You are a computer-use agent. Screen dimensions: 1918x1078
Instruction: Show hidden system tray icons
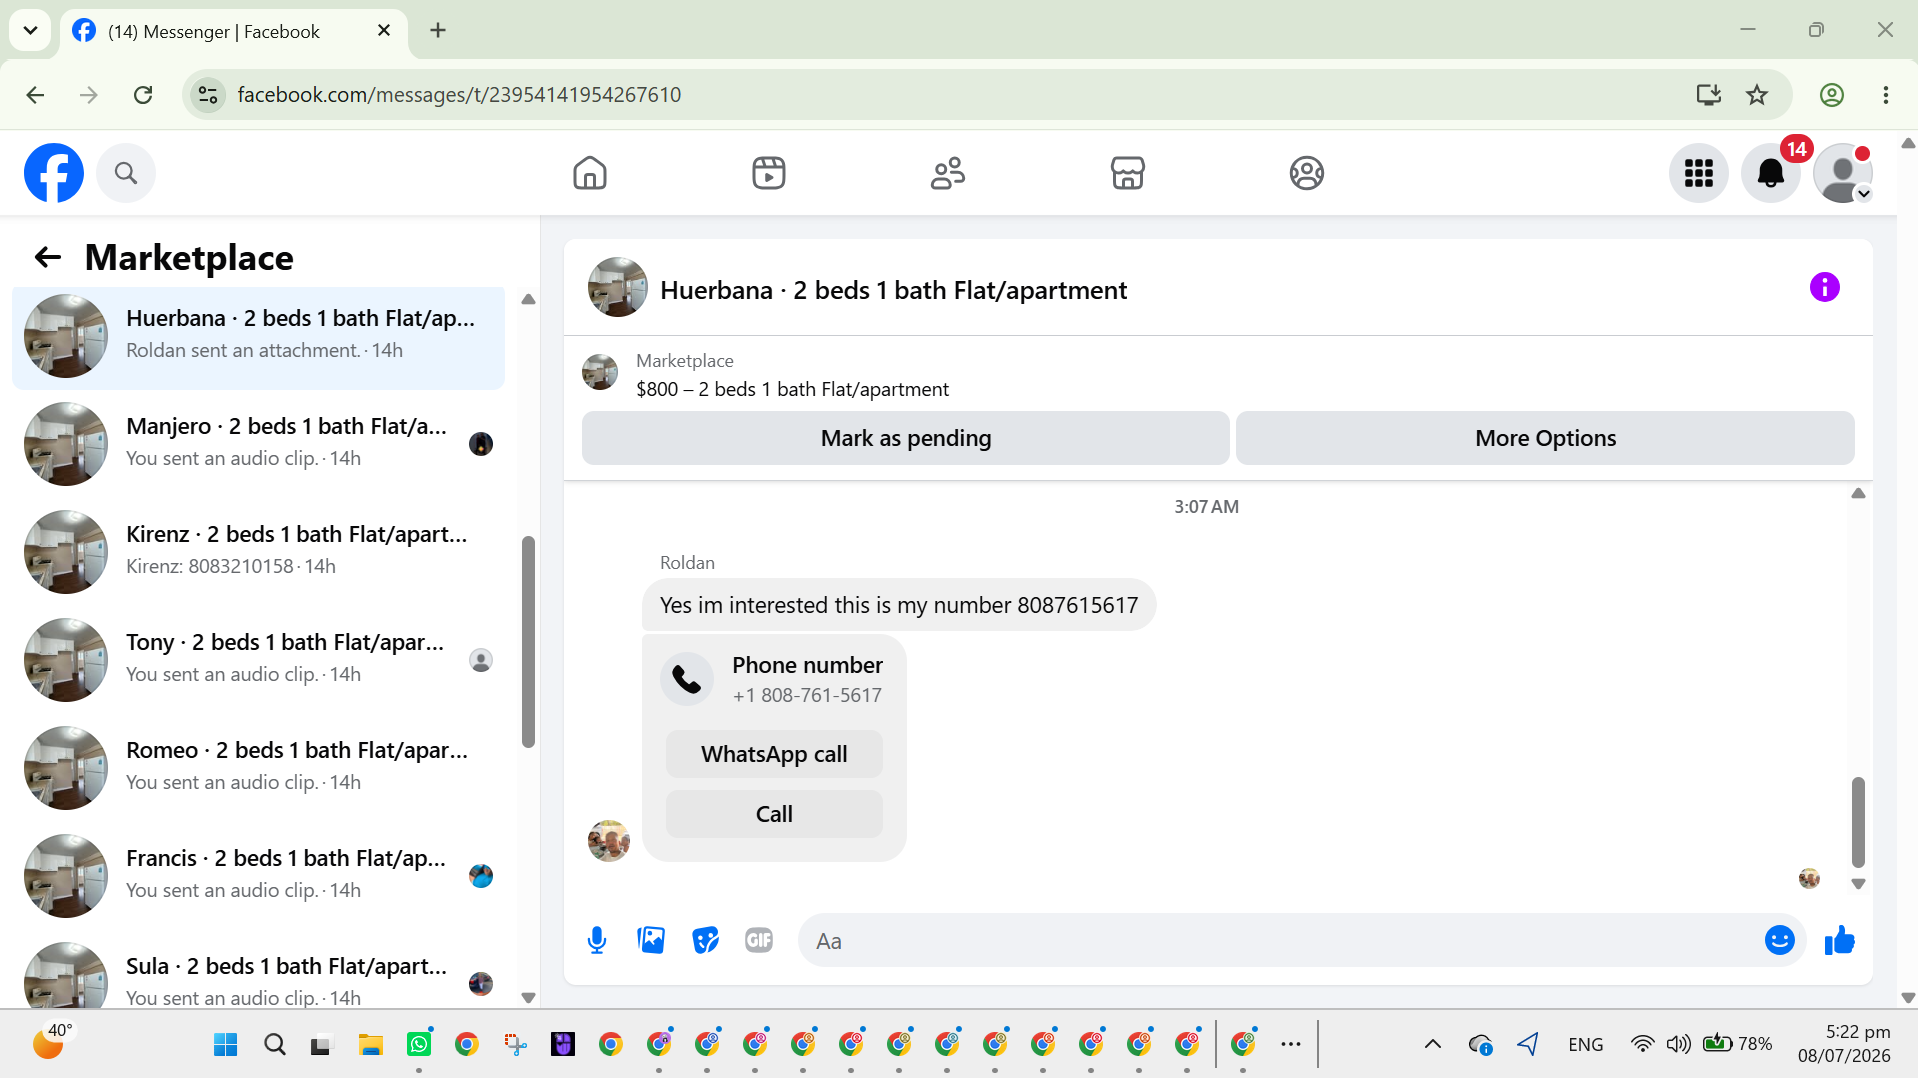pos(1432,1044)
